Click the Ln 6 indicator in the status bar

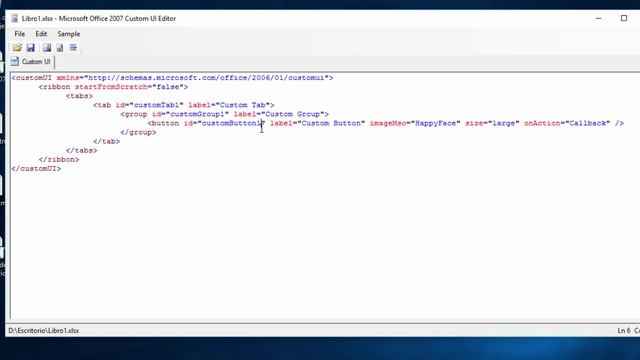click(x=624, y=331)
